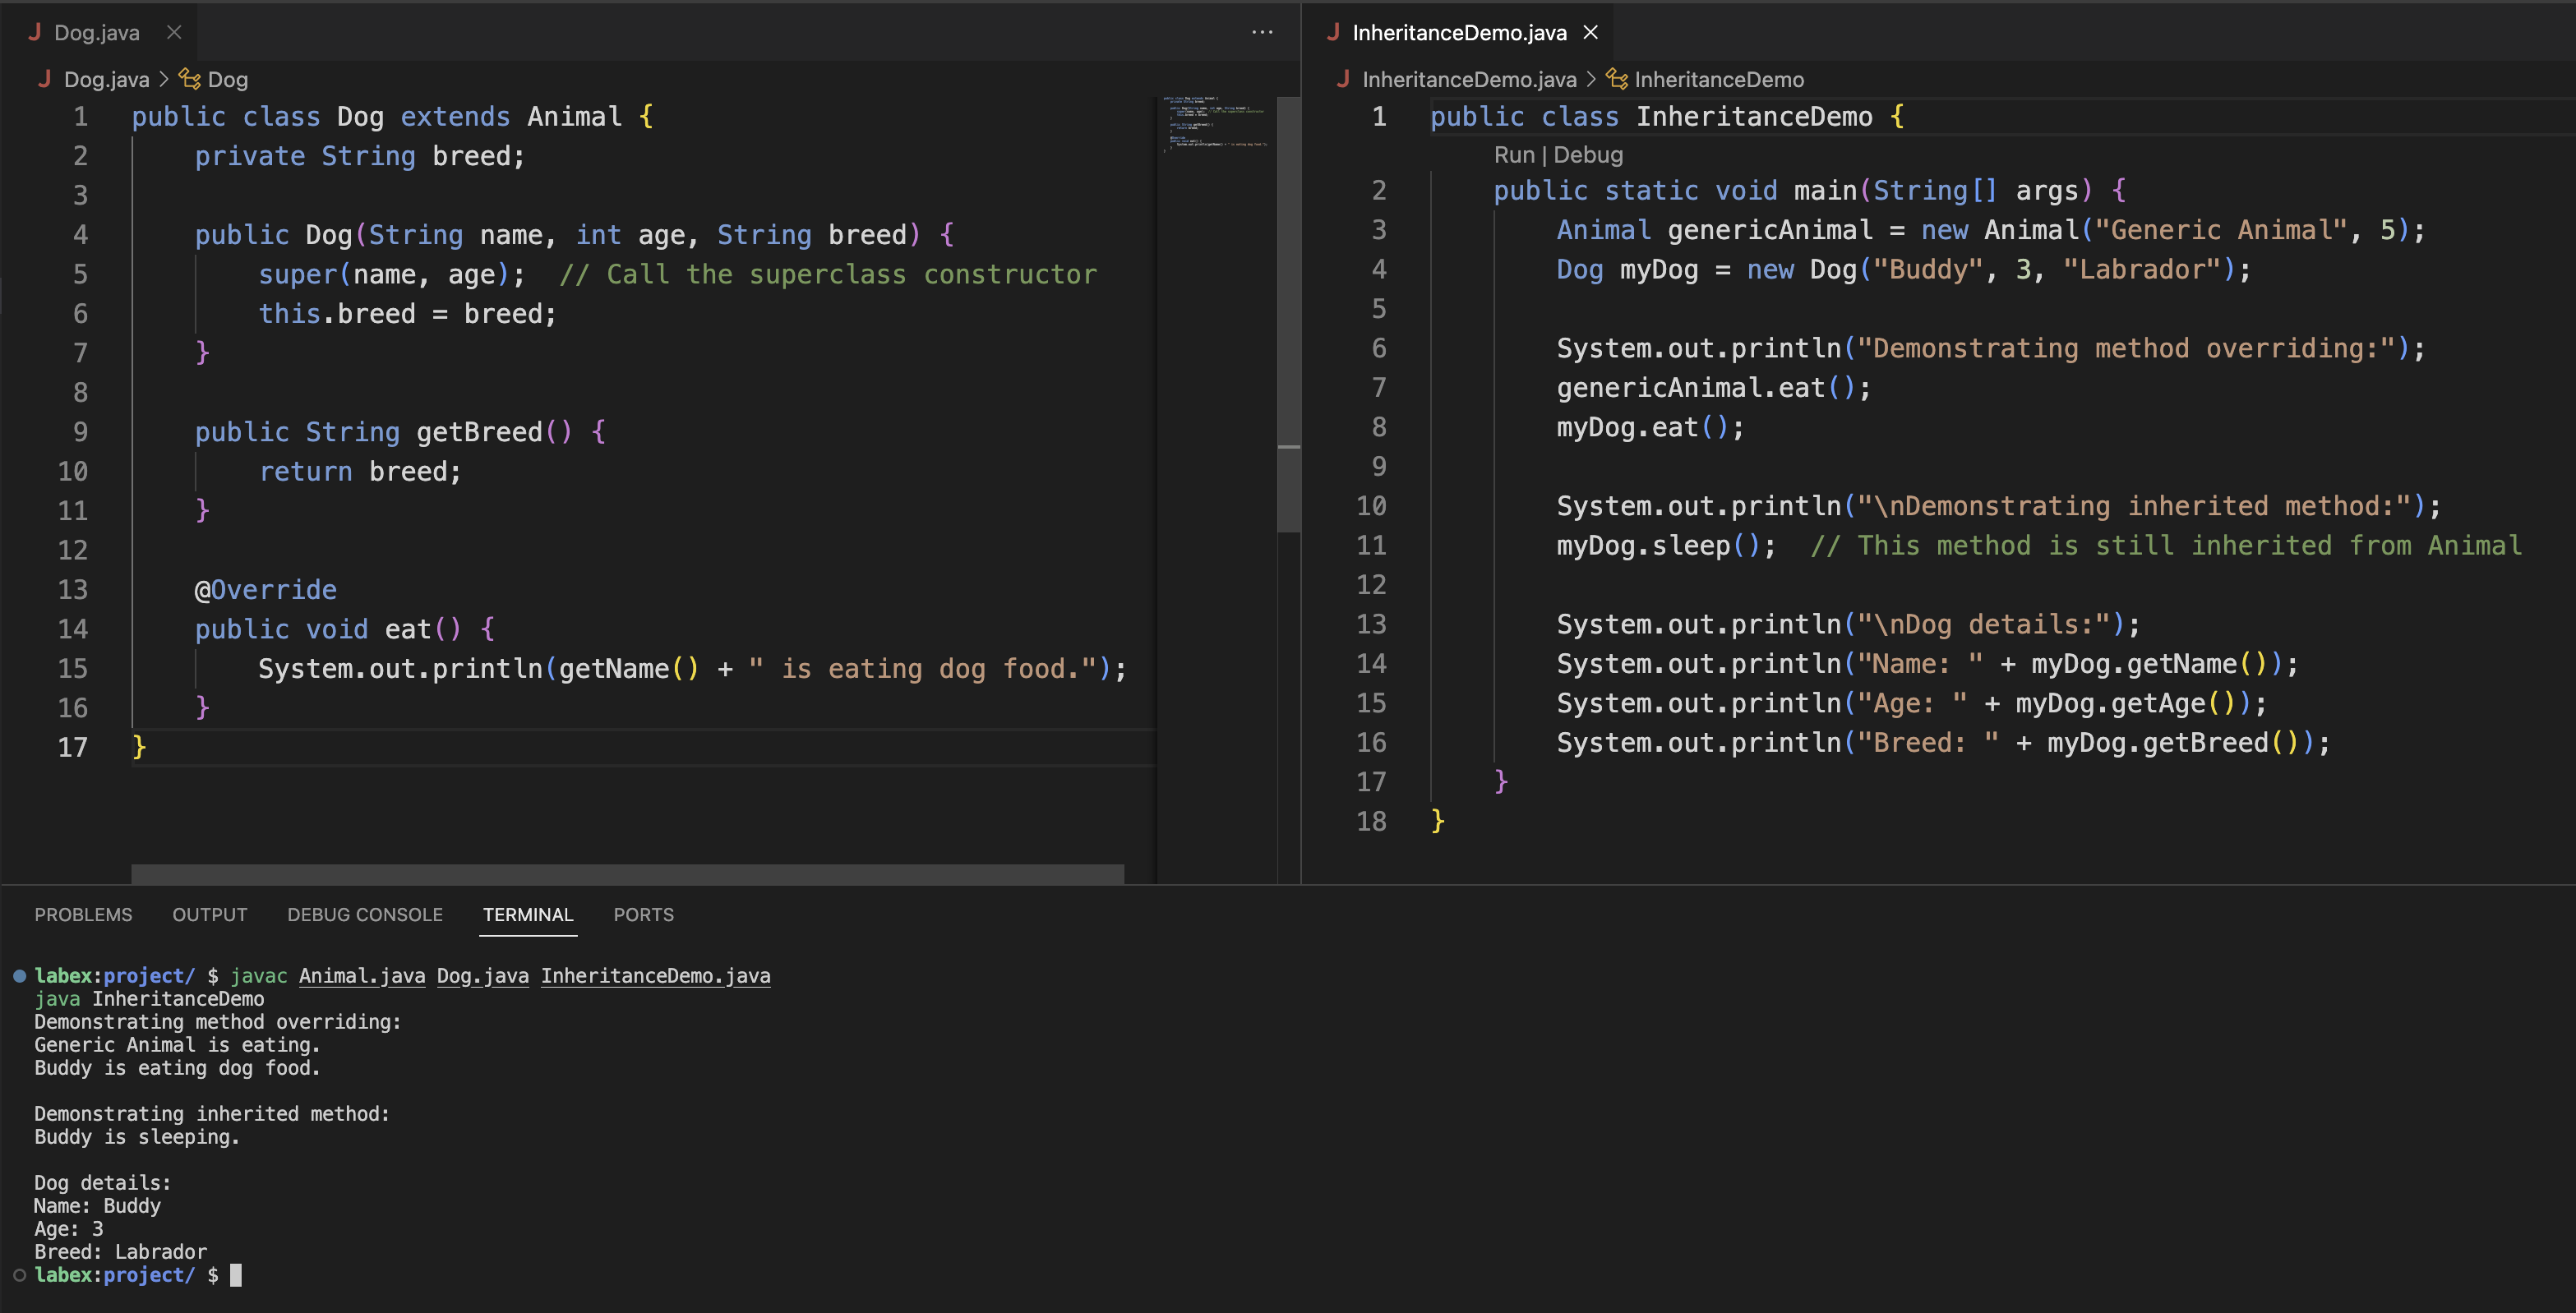Close the InheritanceDemo.java tab
This screenshot has height=1313, width=2576.
(x=1590, y=32)
